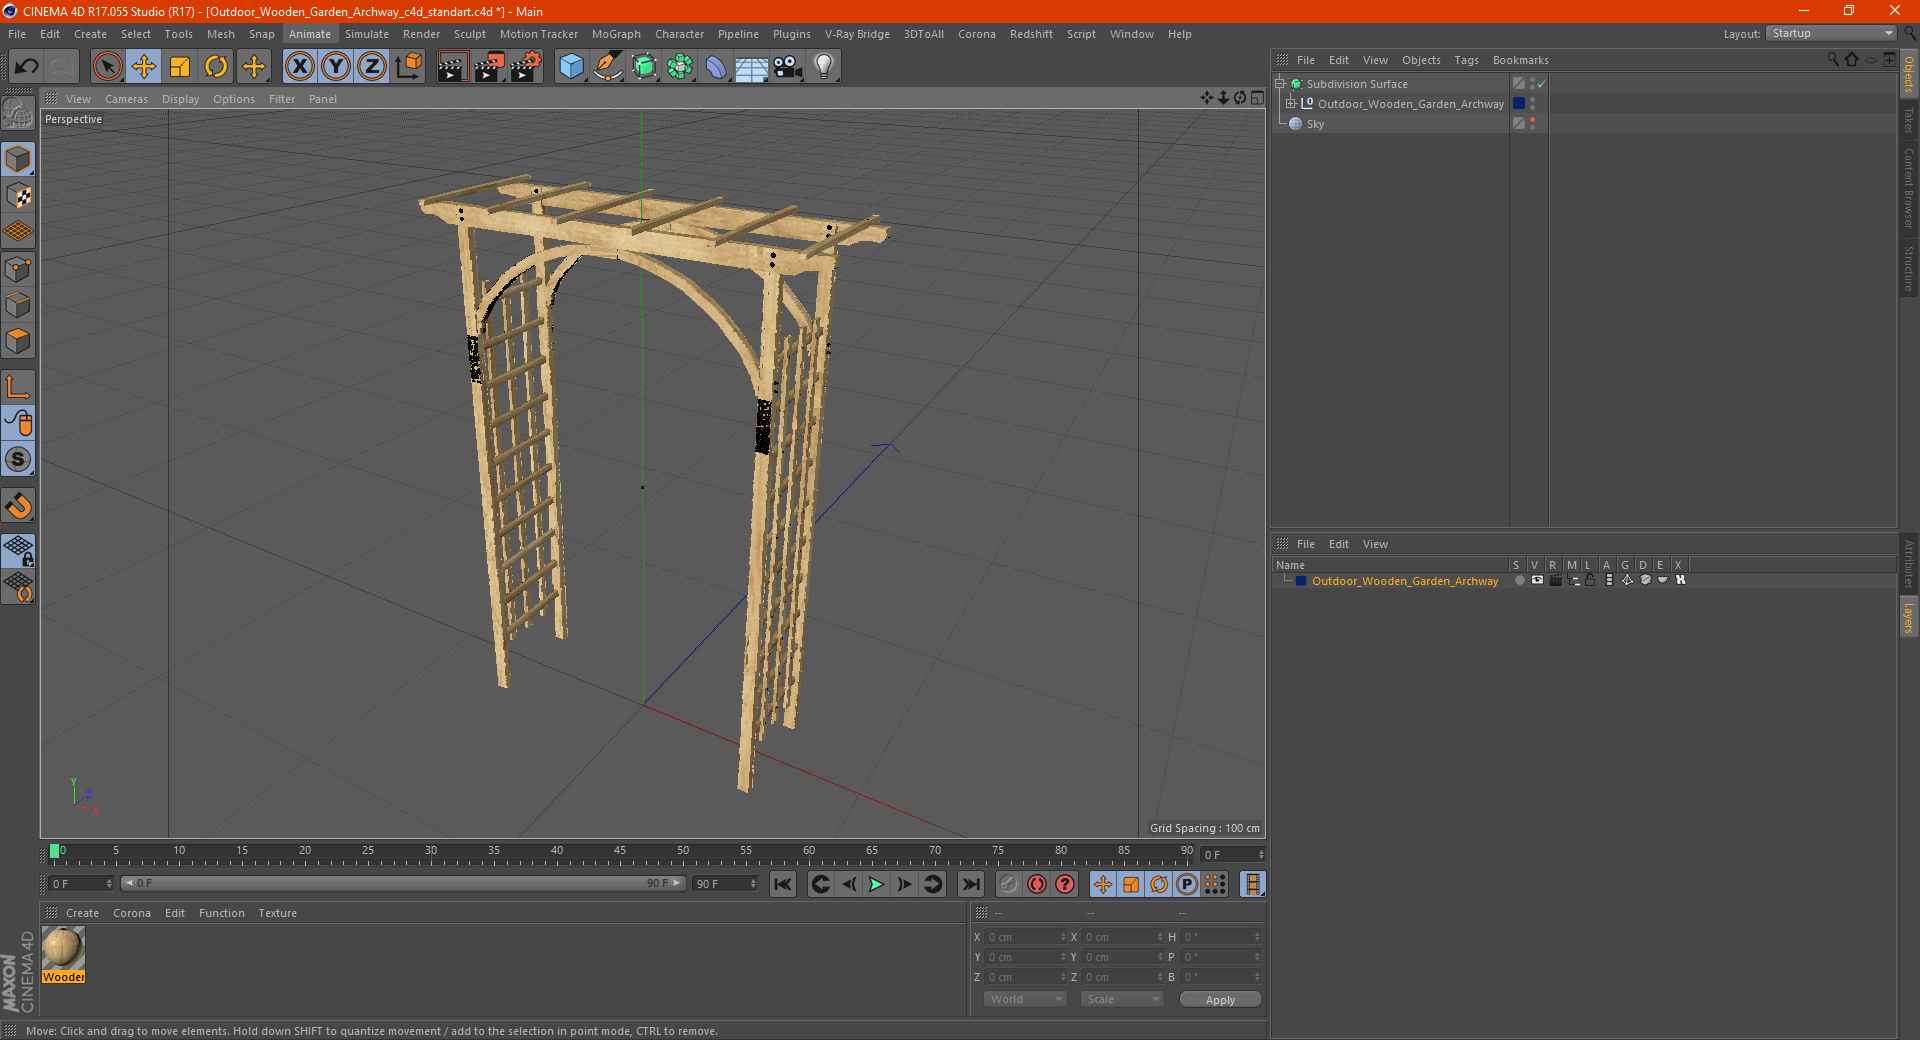Add a Cube primitive object
Screen dimensions: 1920x1040
click(571, 67)
